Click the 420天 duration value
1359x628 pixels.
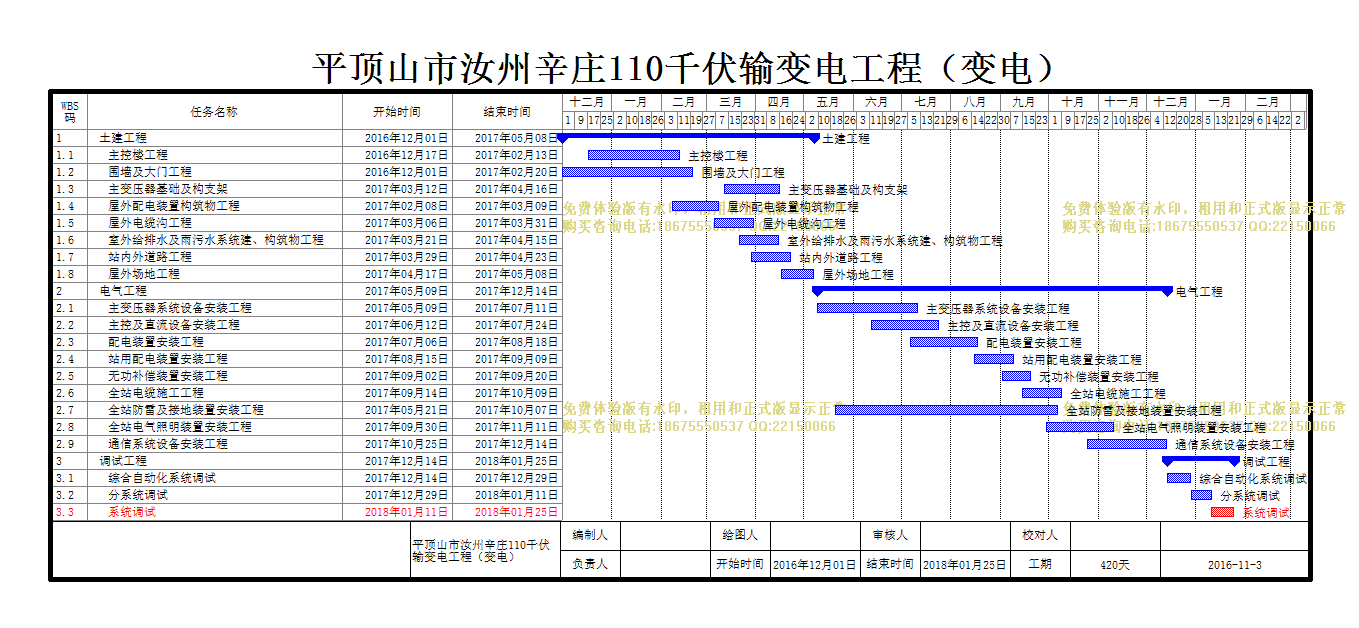coord(1115,565)
